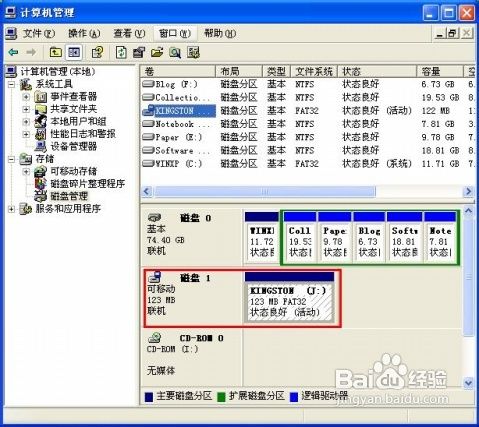Open the 查看(V) menu
479x427 pixels.
(x=129, y=33)
